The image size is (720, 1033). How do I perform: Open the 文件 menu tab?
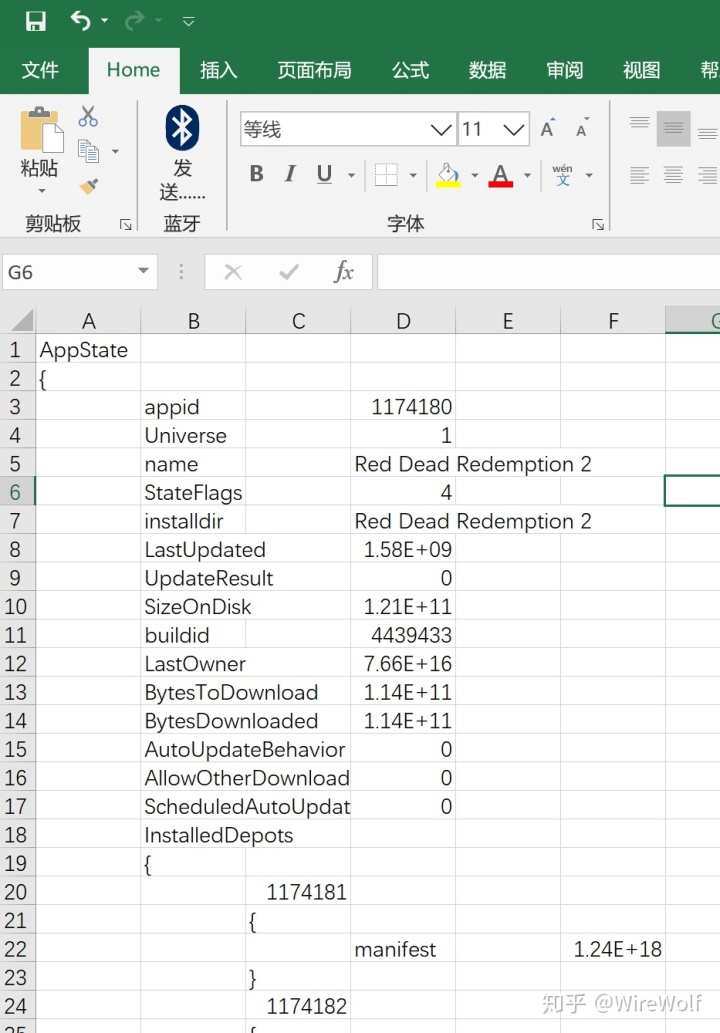coord(40,70)
